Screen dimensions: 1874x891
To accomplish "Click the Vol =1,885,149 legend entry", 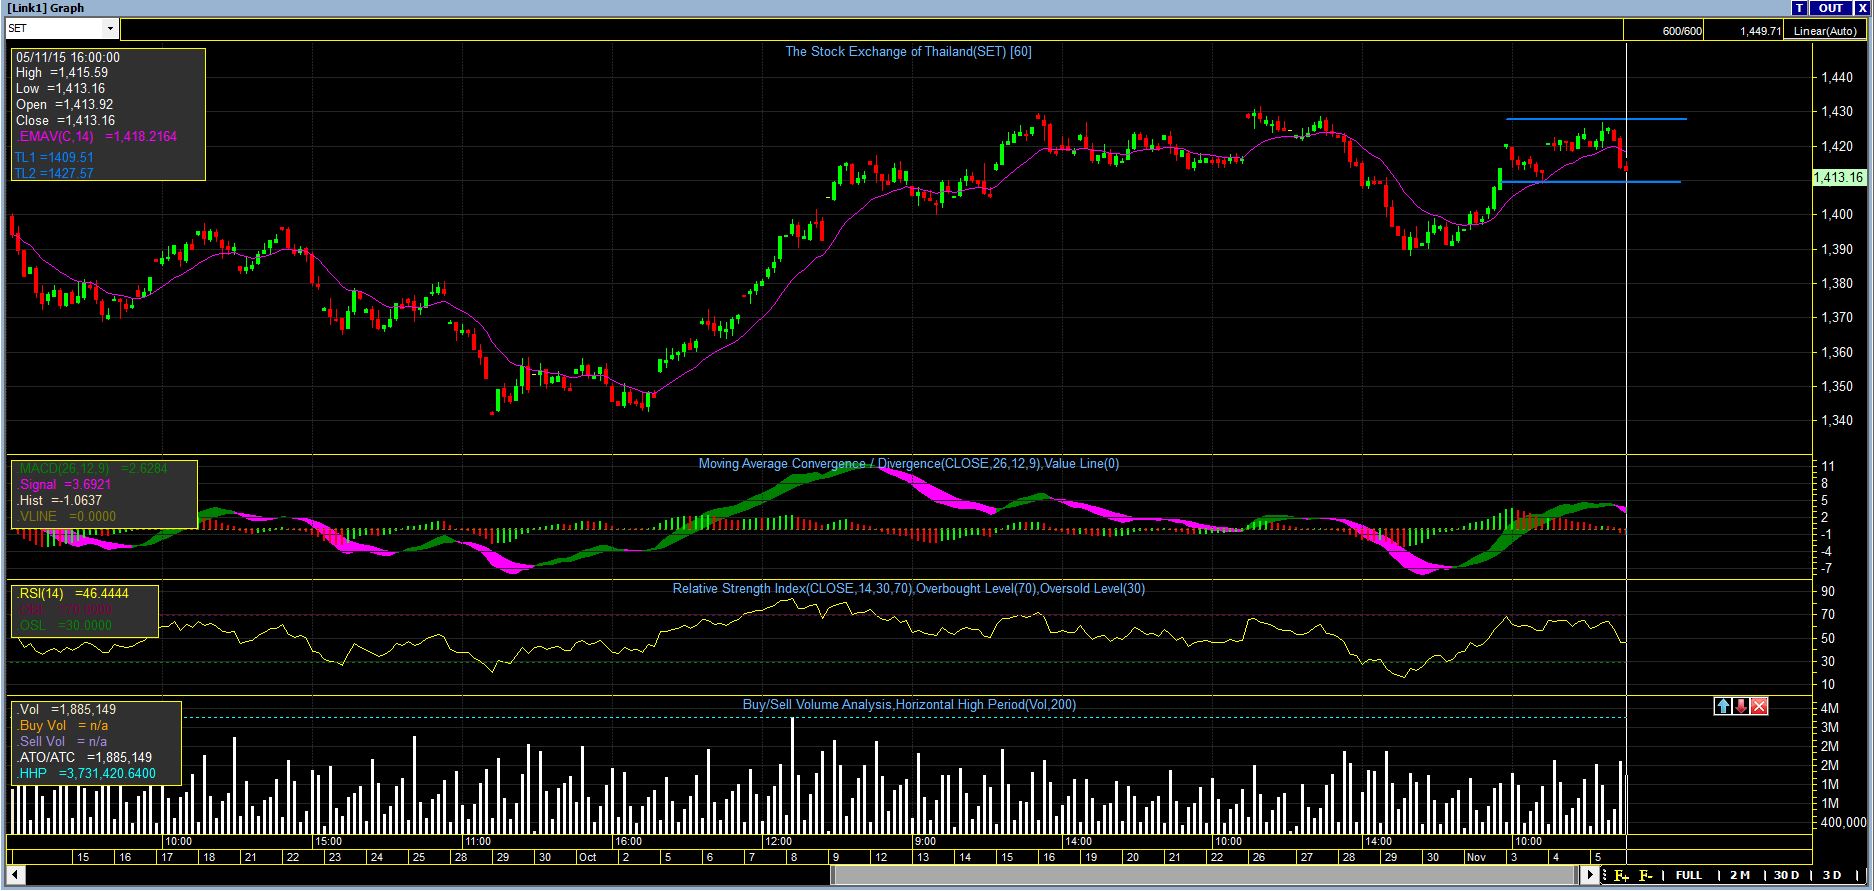I will (68, 710).
